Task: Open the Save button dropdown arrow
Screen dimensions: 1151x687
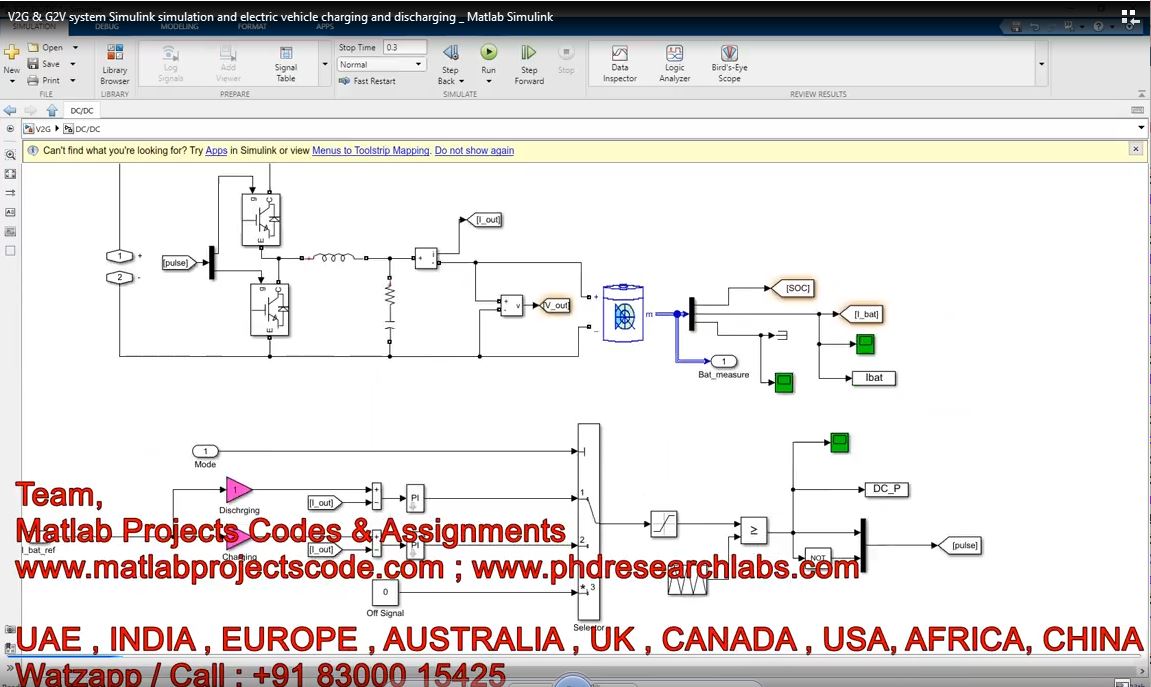Action: click(x=73, y=64)
